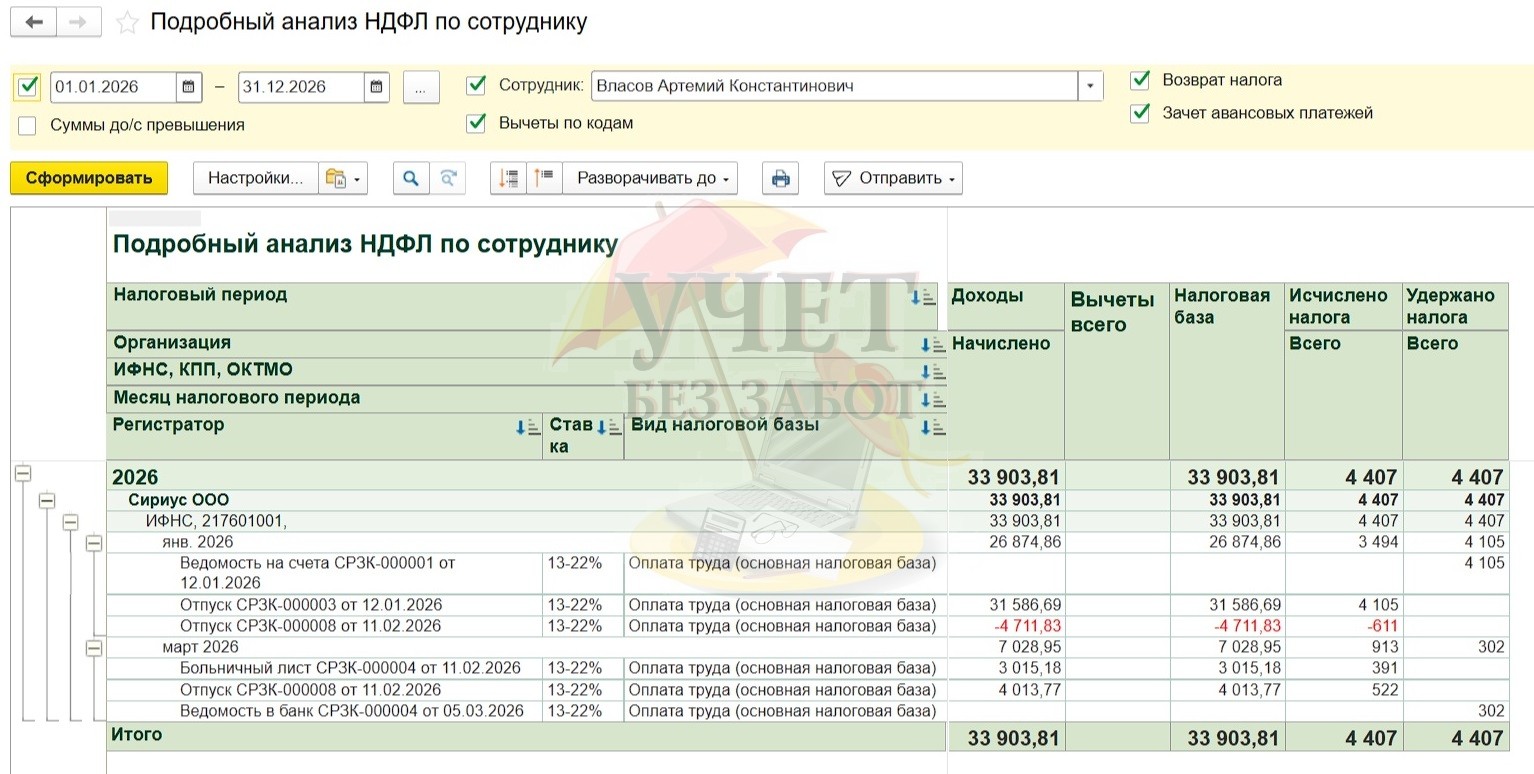
Task: Open the Настройки... button
Action: point(255,178)
